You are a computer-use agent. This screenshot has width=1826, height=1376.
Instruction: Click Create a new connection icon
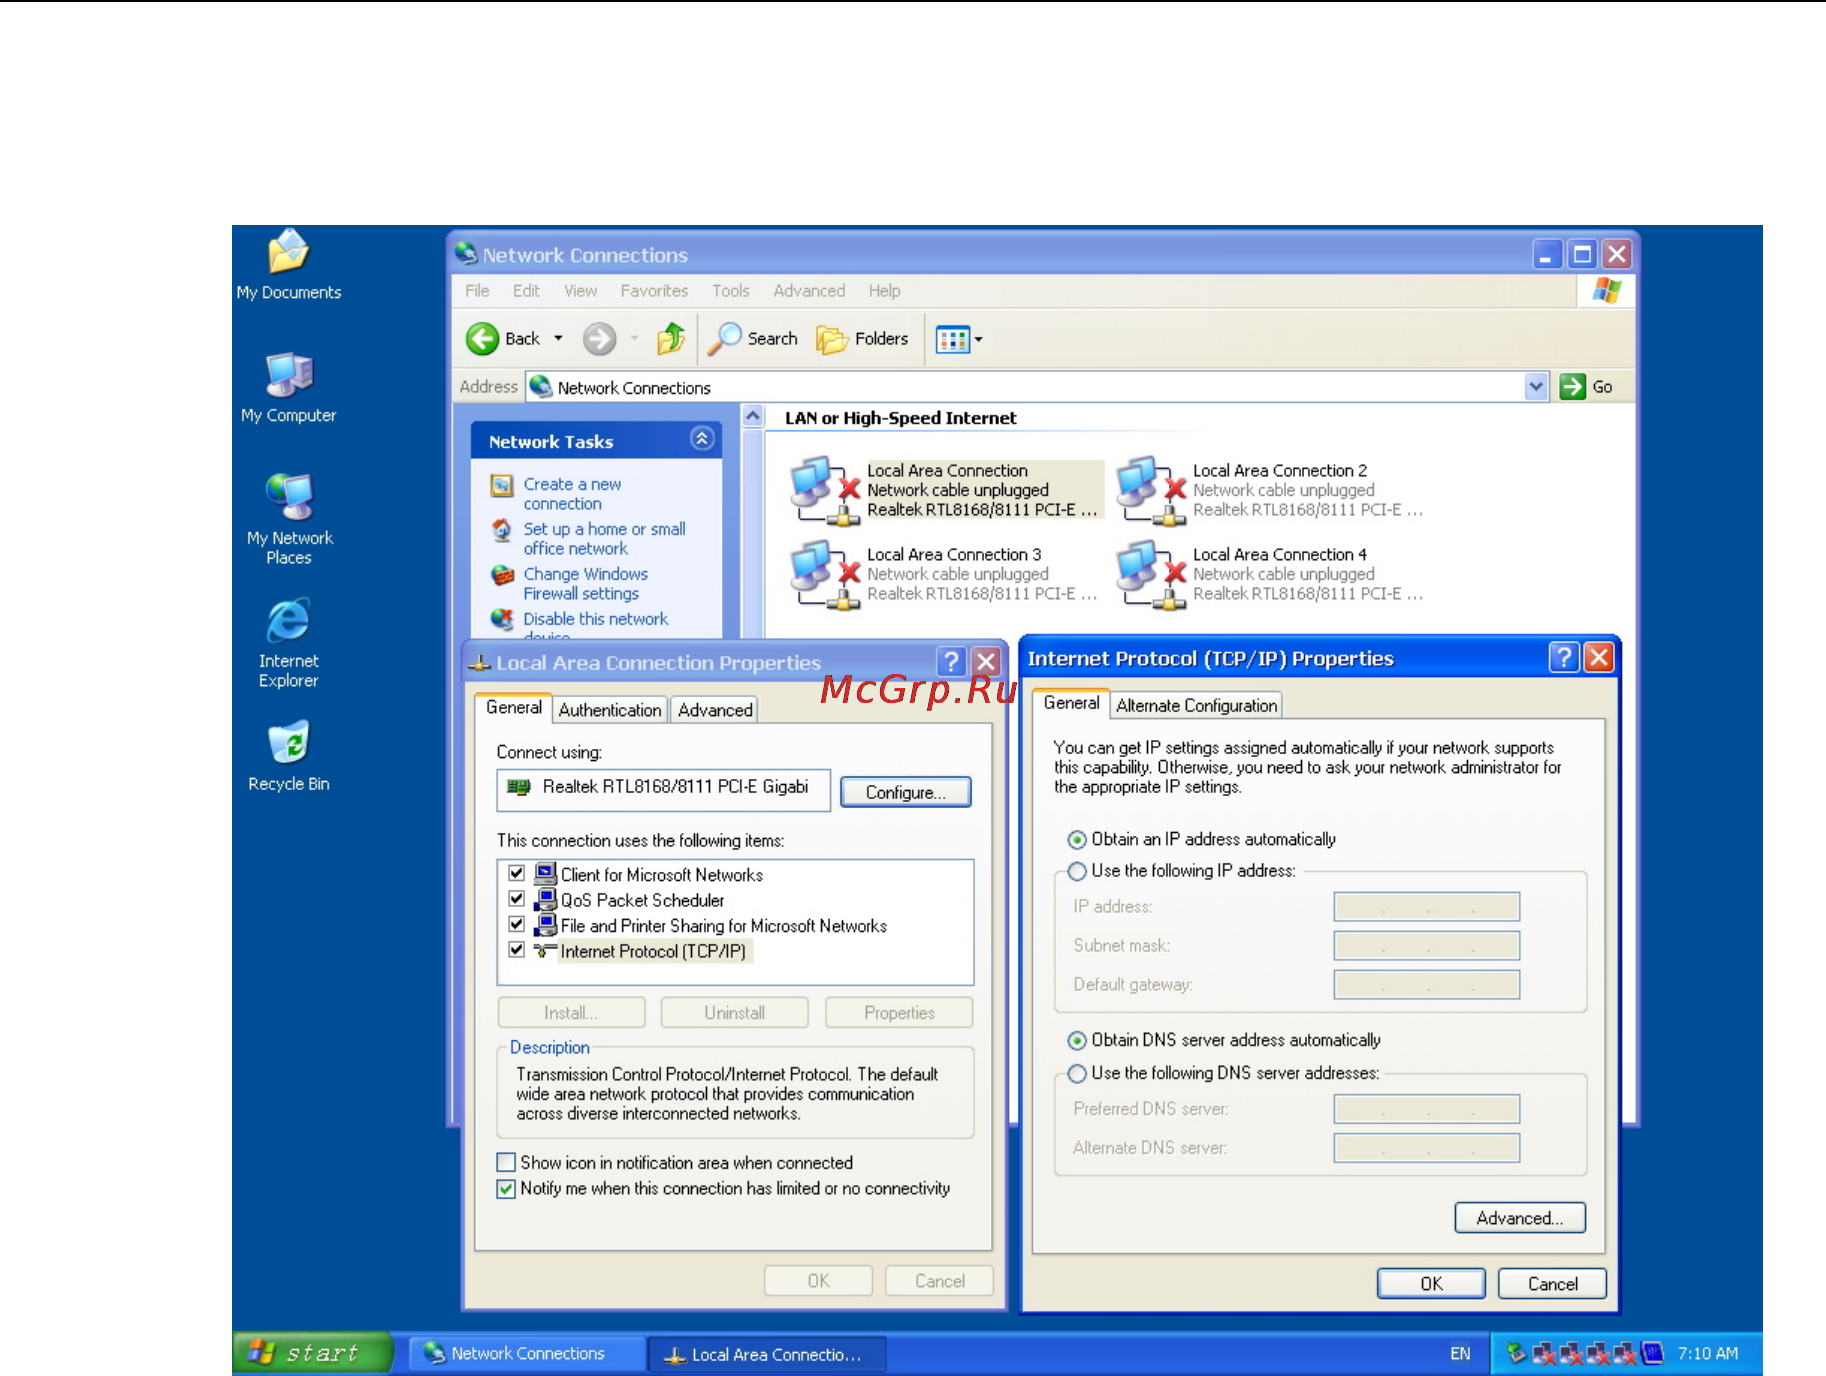502,485
